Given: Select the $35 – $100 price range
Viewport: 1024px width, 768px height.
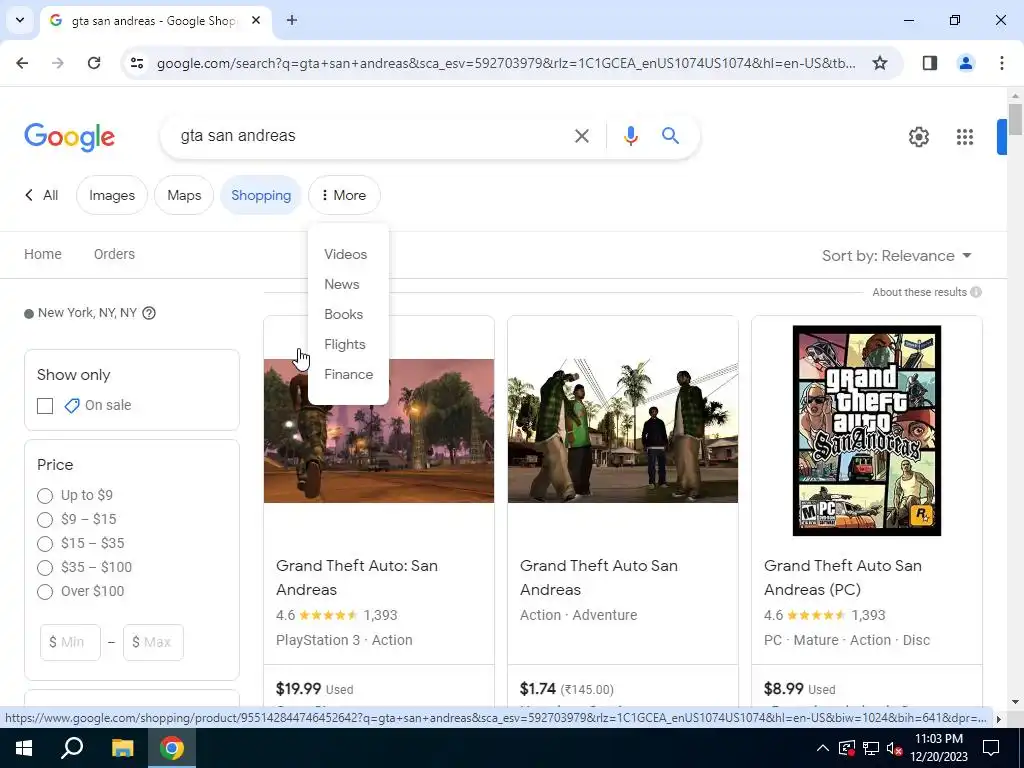Looking at the screenshot, I should pos(45,568).
